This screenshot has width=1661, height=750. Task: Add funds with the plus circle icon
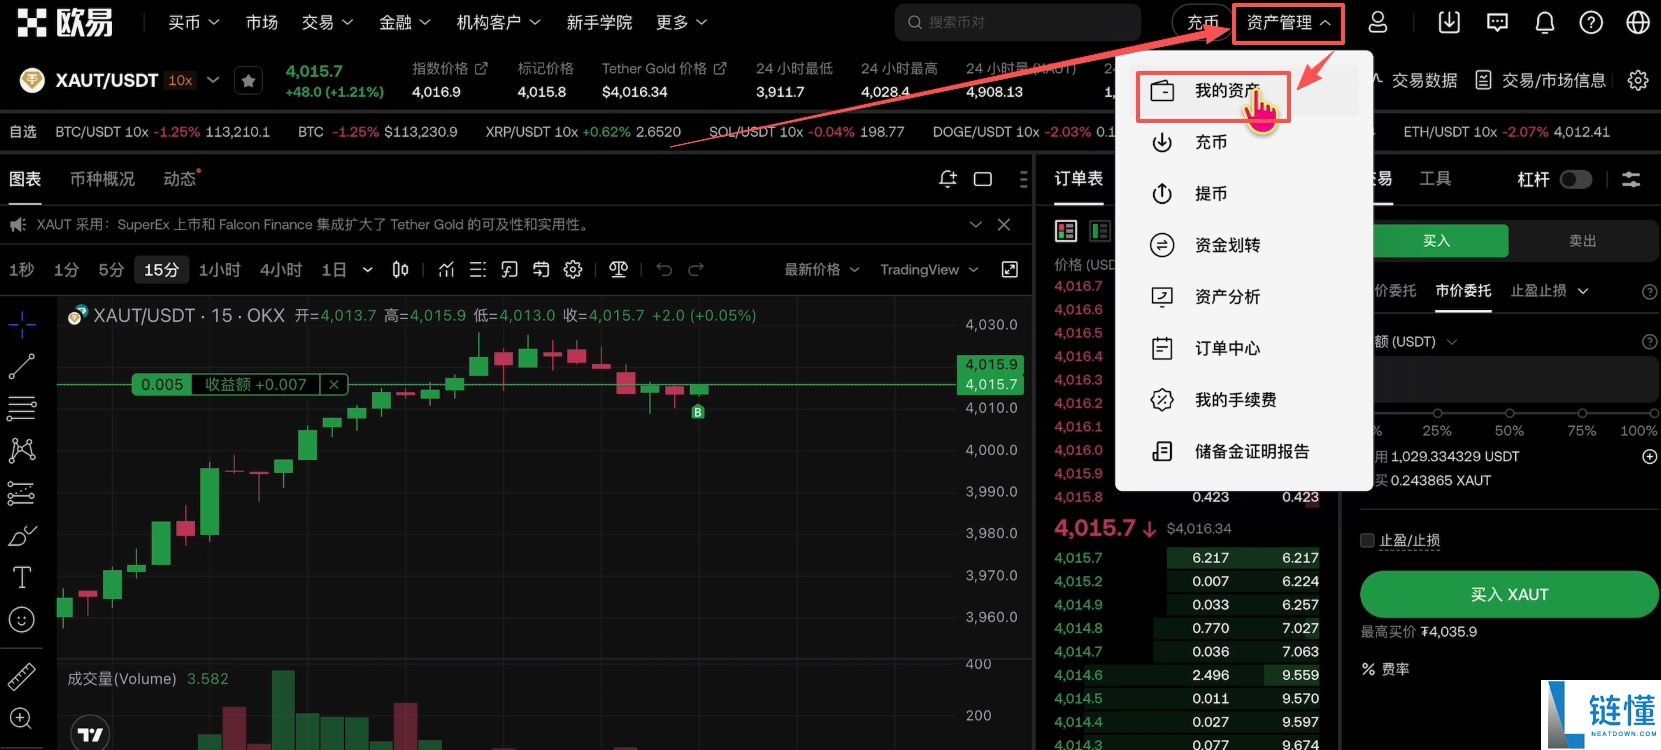[1650, 456]
